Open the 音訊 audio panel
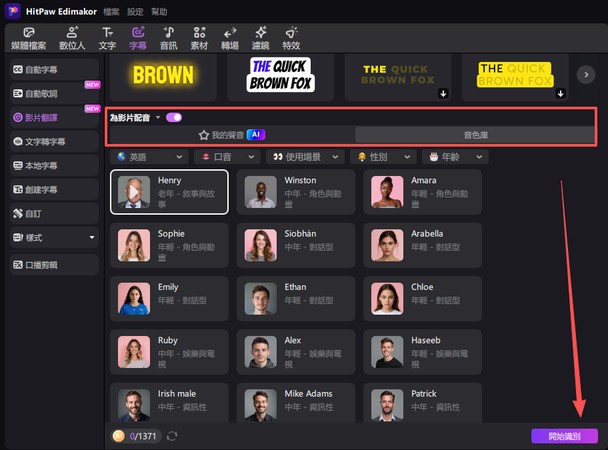The height and width of the screenshot is (450, 608). coord(169,39)
